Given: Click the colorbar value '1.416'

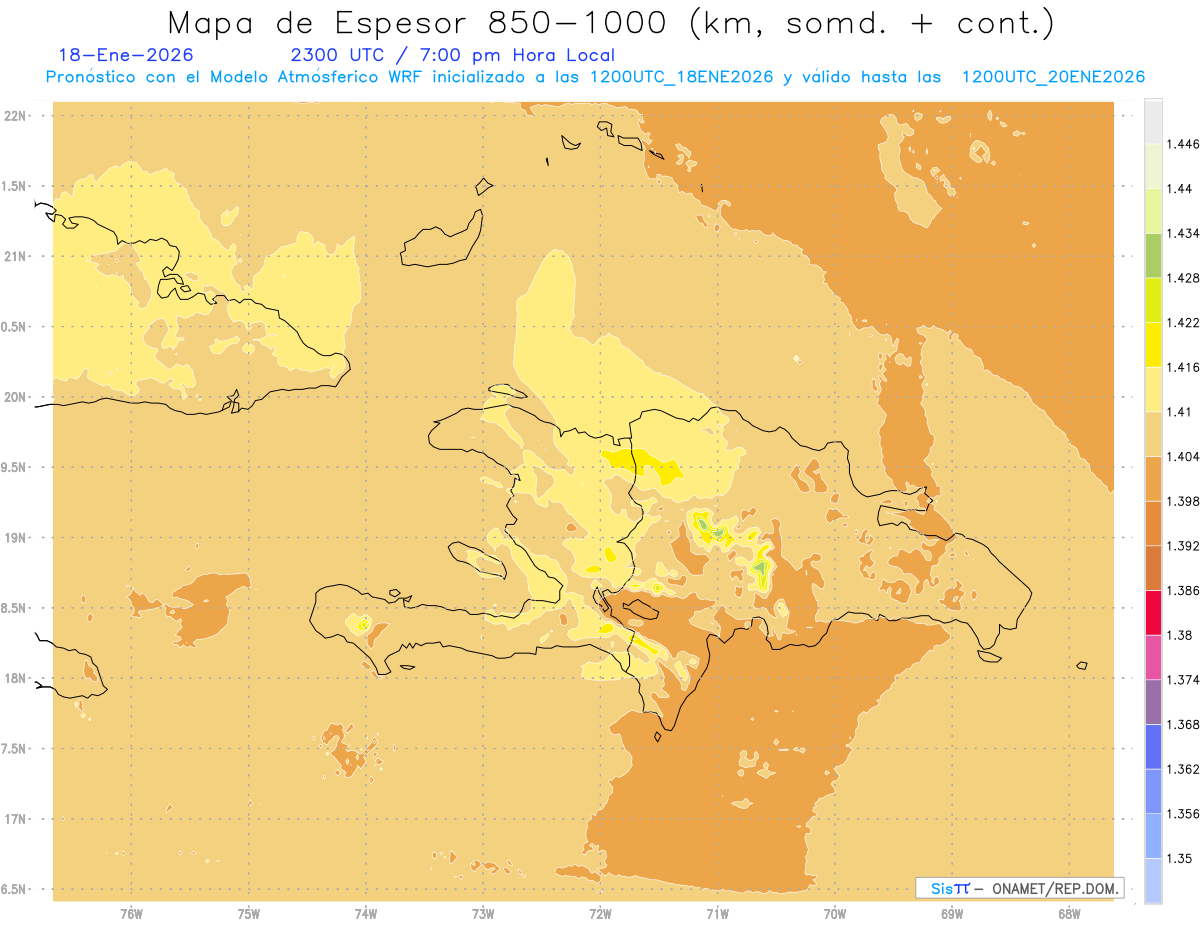Looking at the screenshot, I should point(1182,367).
